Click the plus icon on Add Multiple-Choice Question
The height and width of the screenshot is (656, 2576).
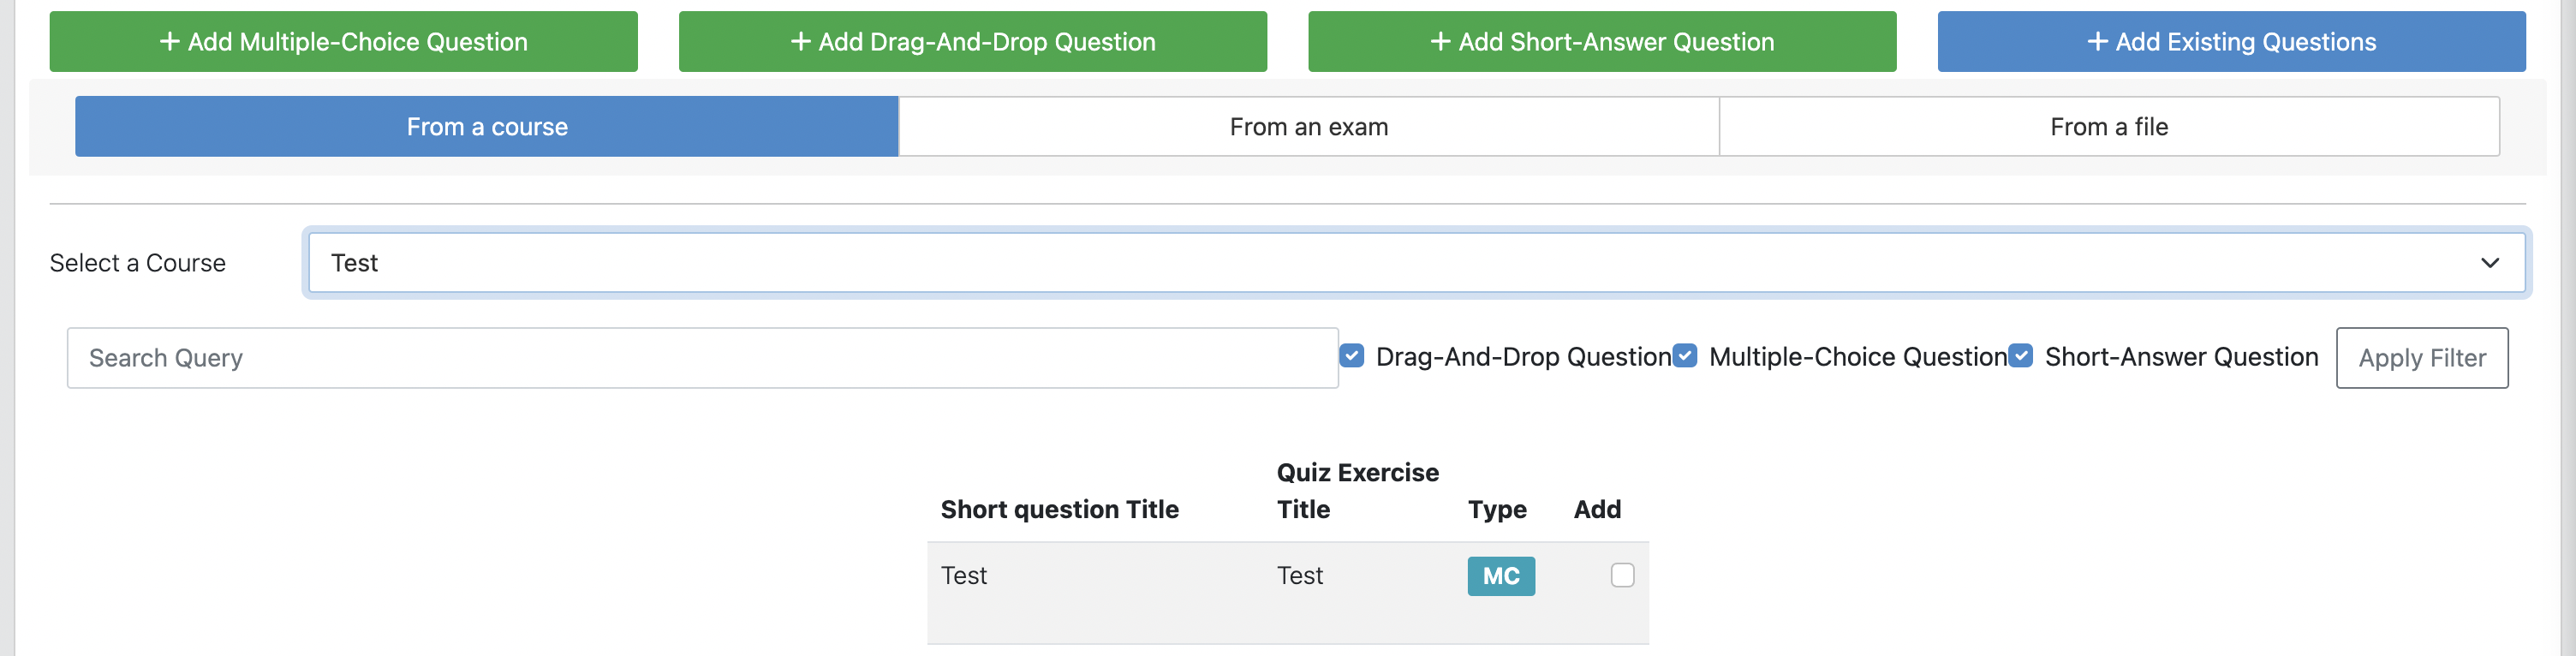[x=170, y=41]
